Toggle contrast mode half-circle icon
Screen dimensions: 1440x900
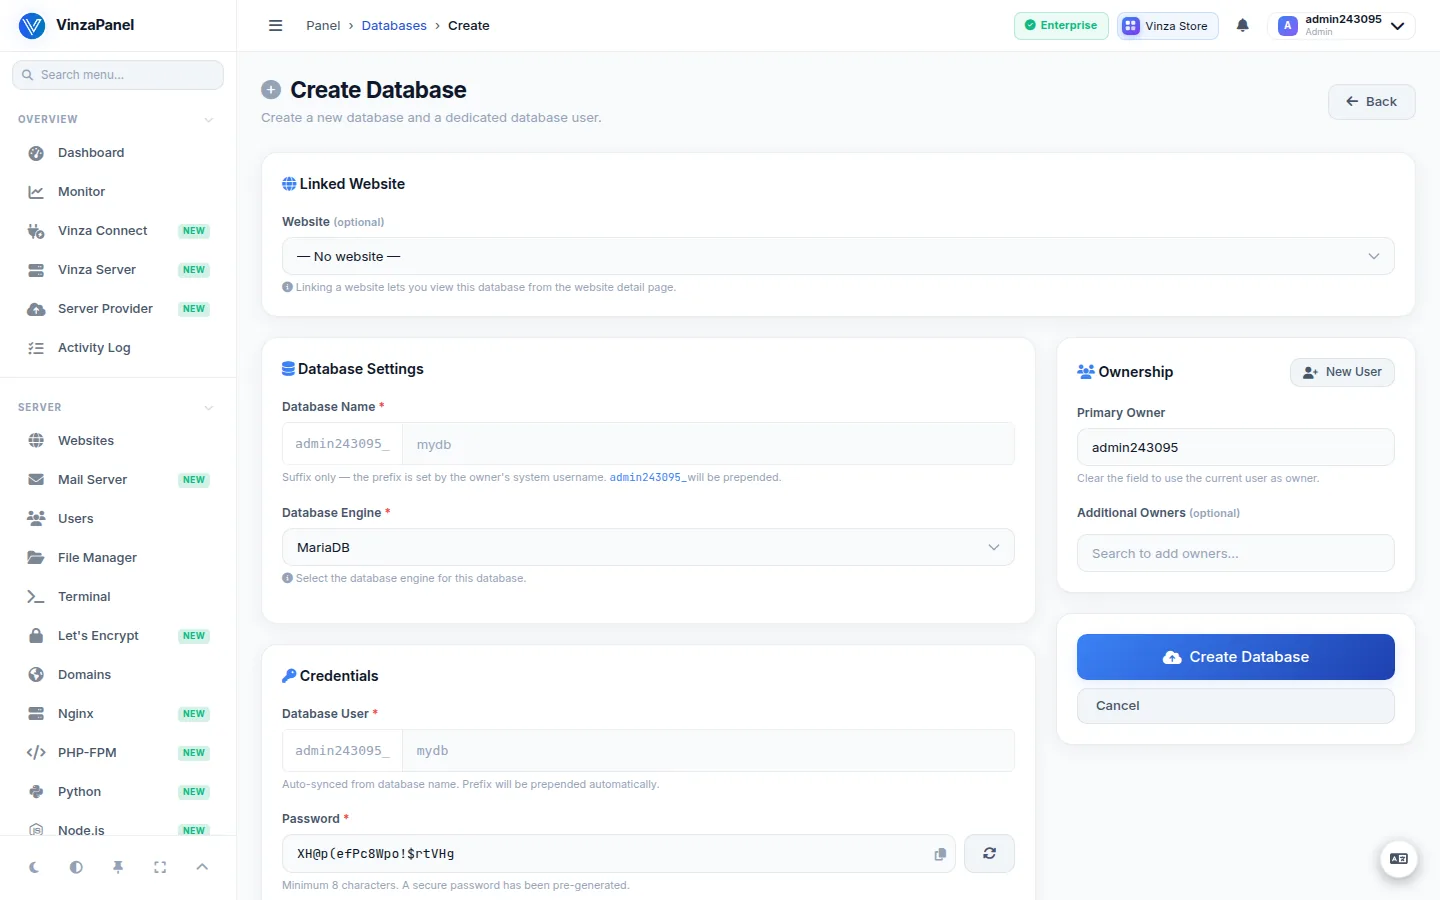click(76, 867)
